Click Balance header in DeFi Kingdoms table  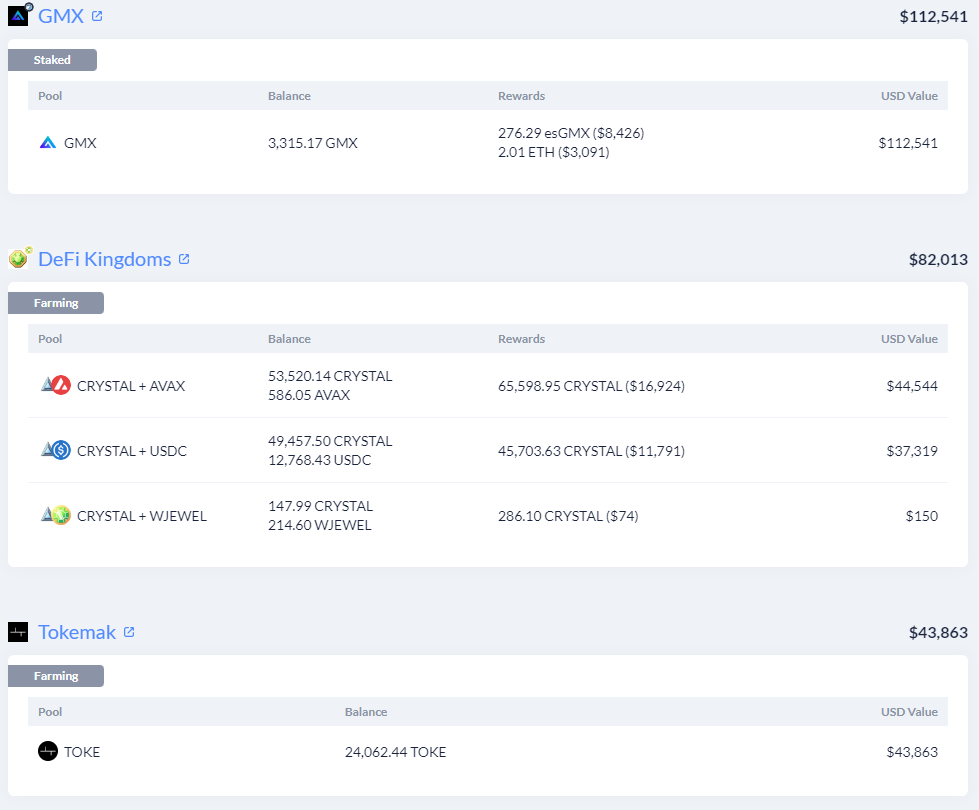point(289,338)
